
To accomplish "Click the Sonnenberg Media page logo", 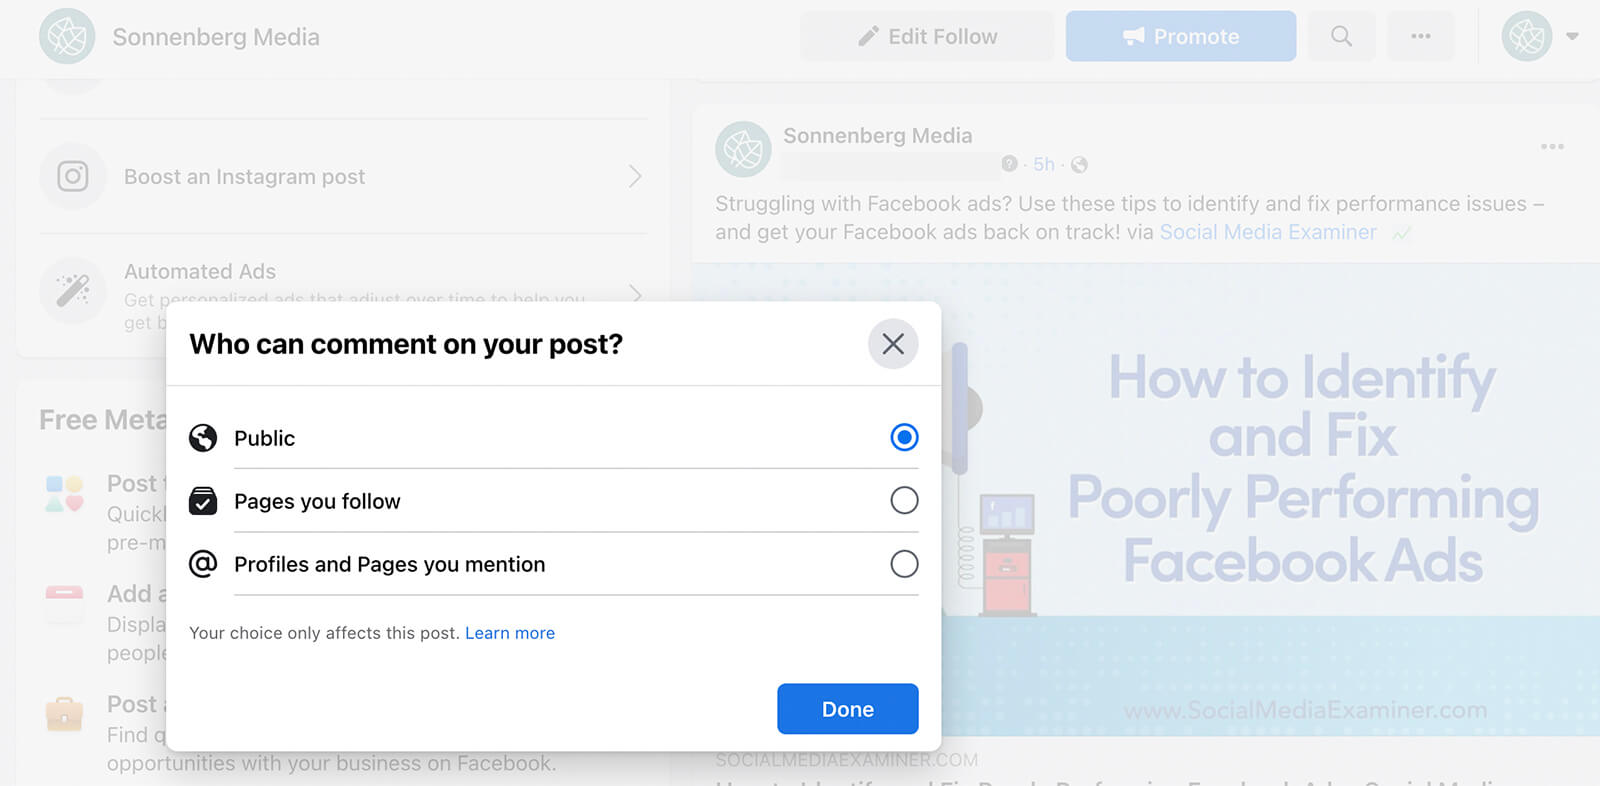I will 67,36.
